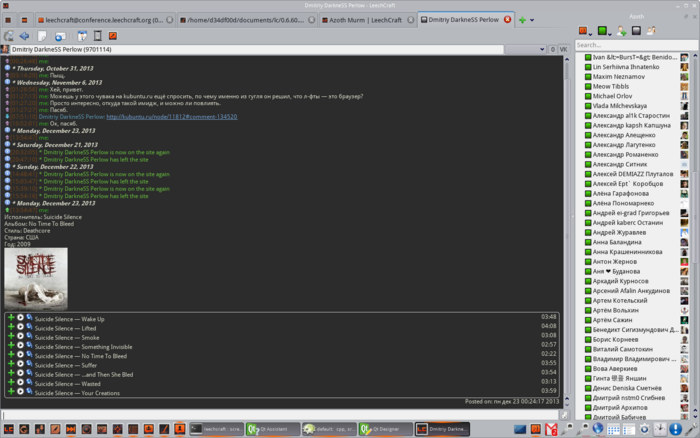700x438 pixels.
Task: Click the small 0 button next to VK
Action: pyautogui.click(x=553, y=50)
